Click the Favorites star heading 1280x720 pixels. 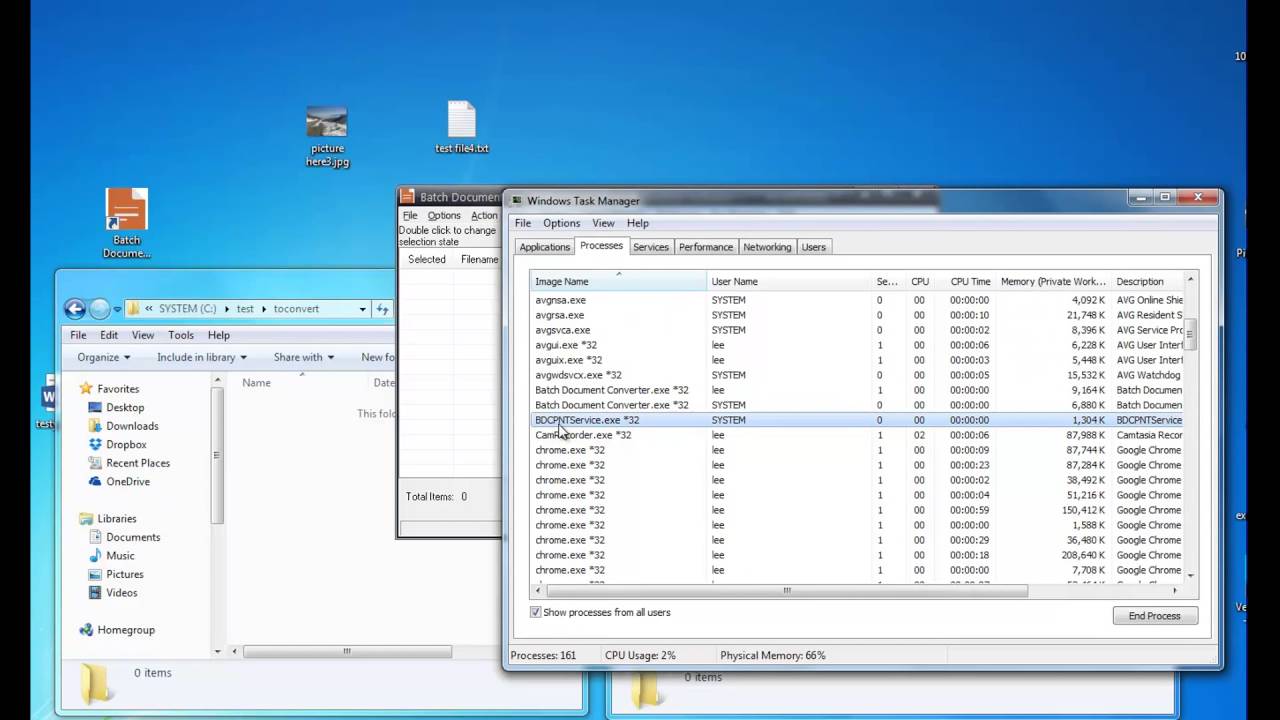pyautogui.click(x=109, y=388)
